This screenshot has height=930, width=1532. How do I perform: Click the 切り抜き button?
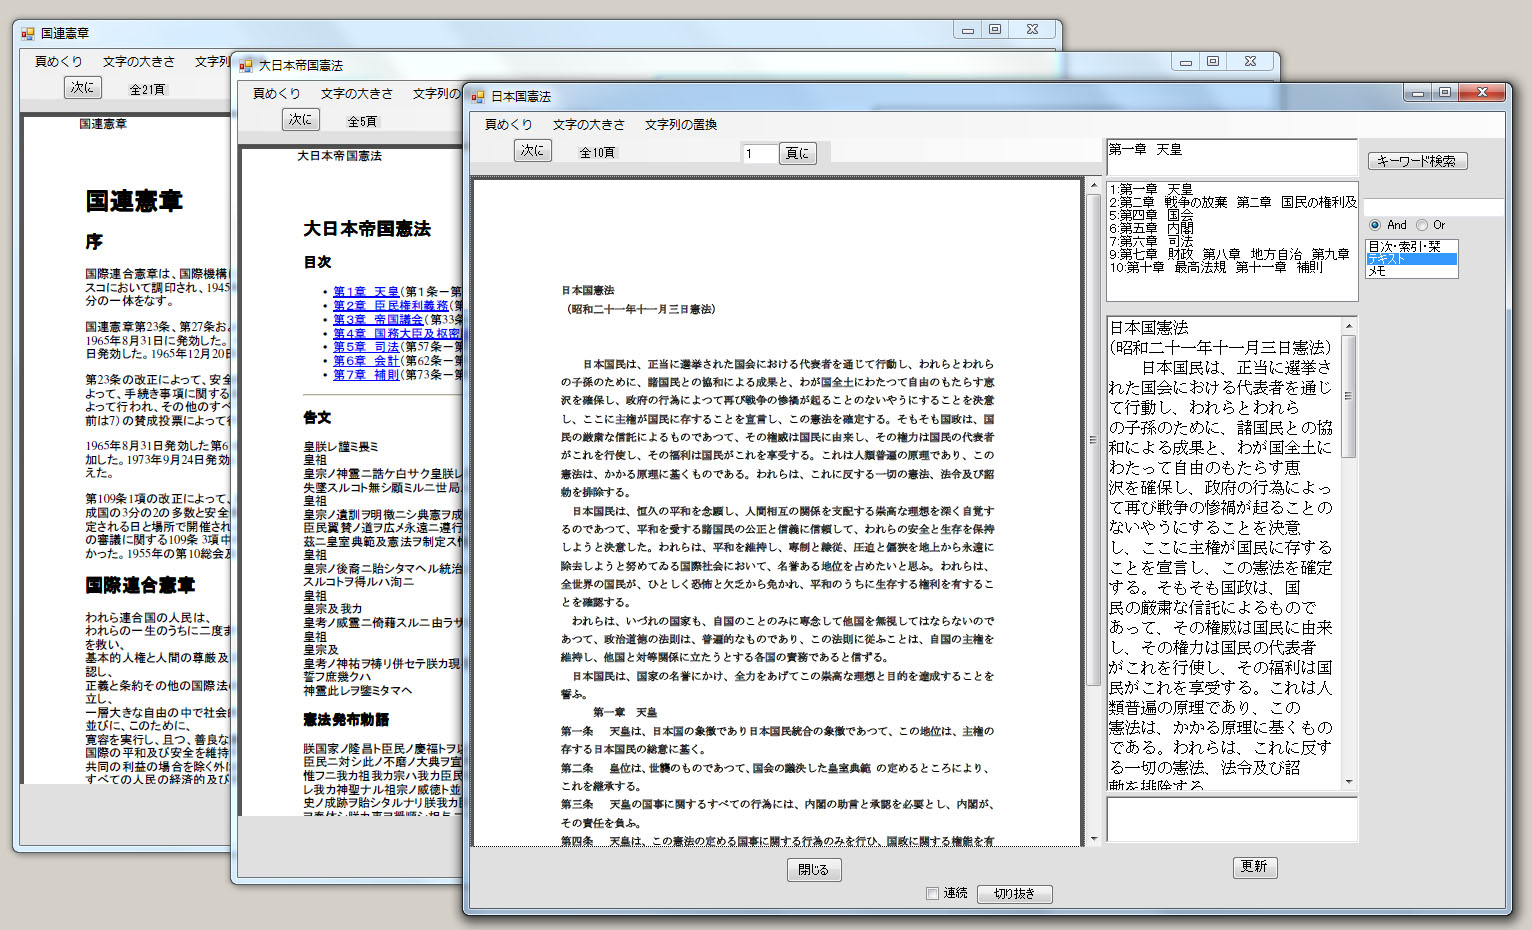tap(1014, 894)
